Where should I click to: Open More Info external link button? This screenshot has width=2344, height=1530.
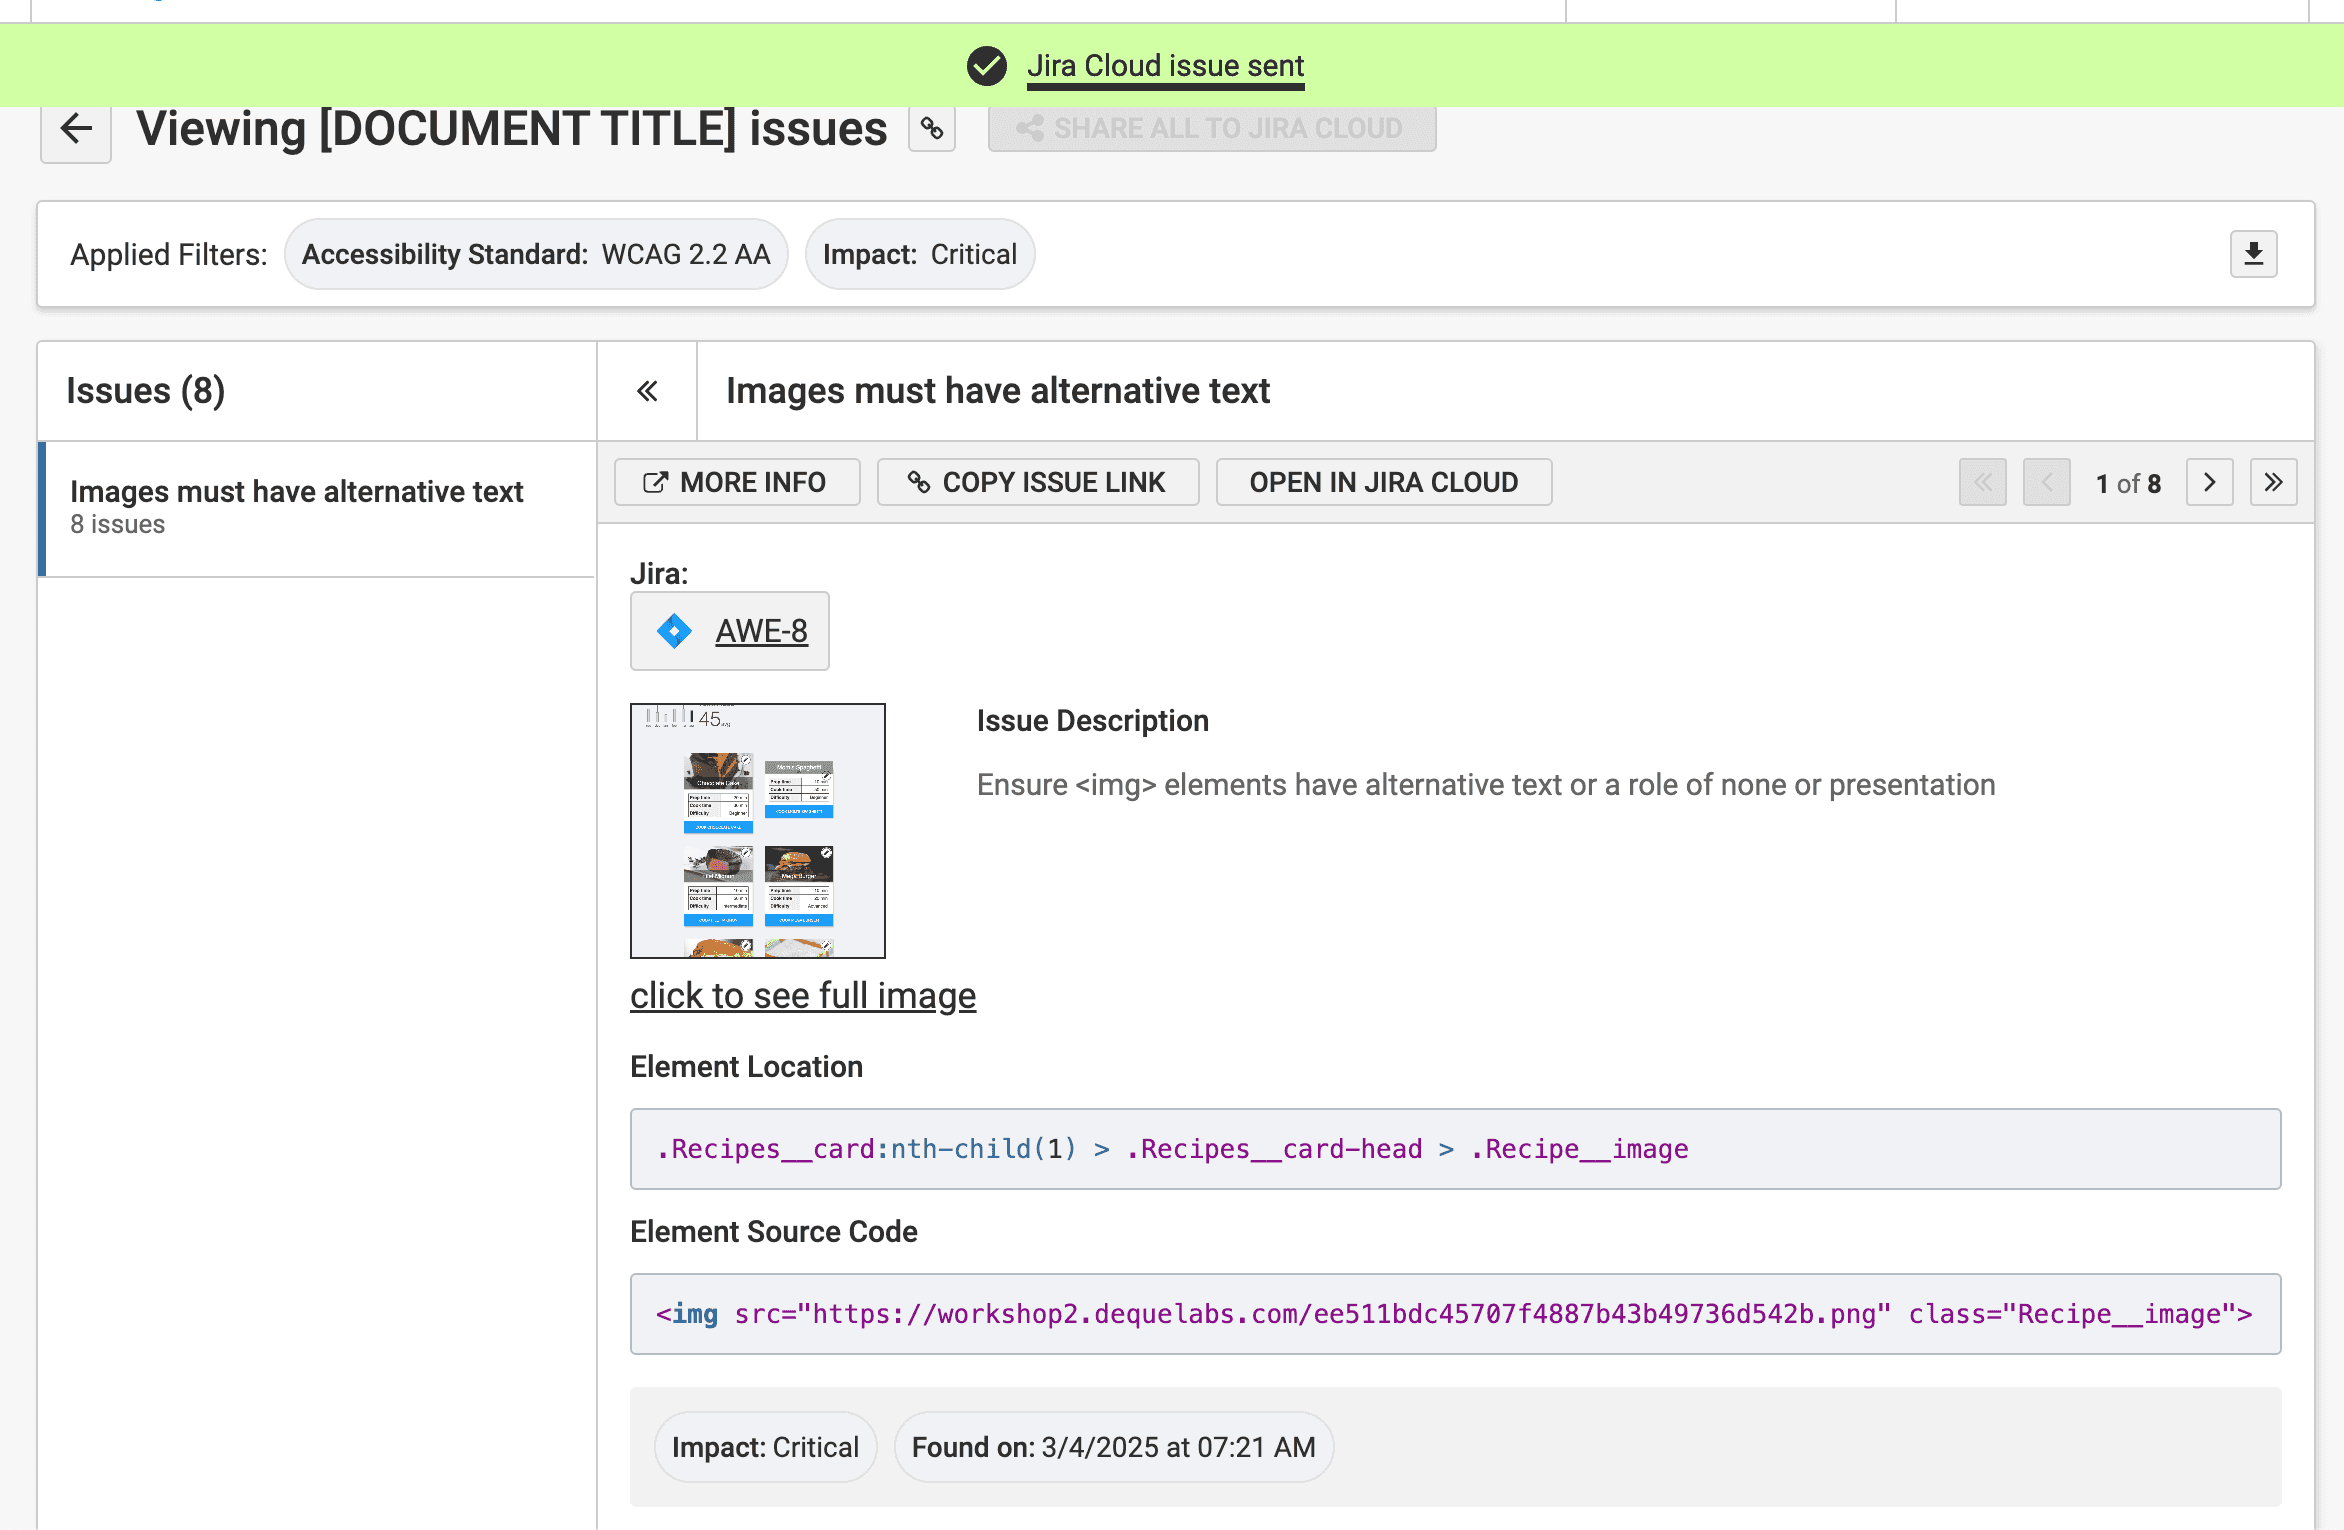coord(737,483)
